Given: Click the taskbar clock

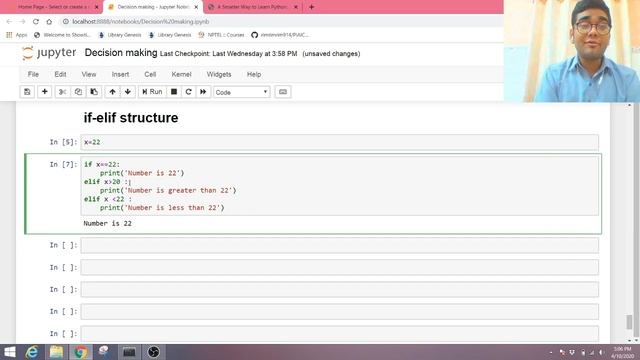Looking at the screenshot, I should pos(622,352).
